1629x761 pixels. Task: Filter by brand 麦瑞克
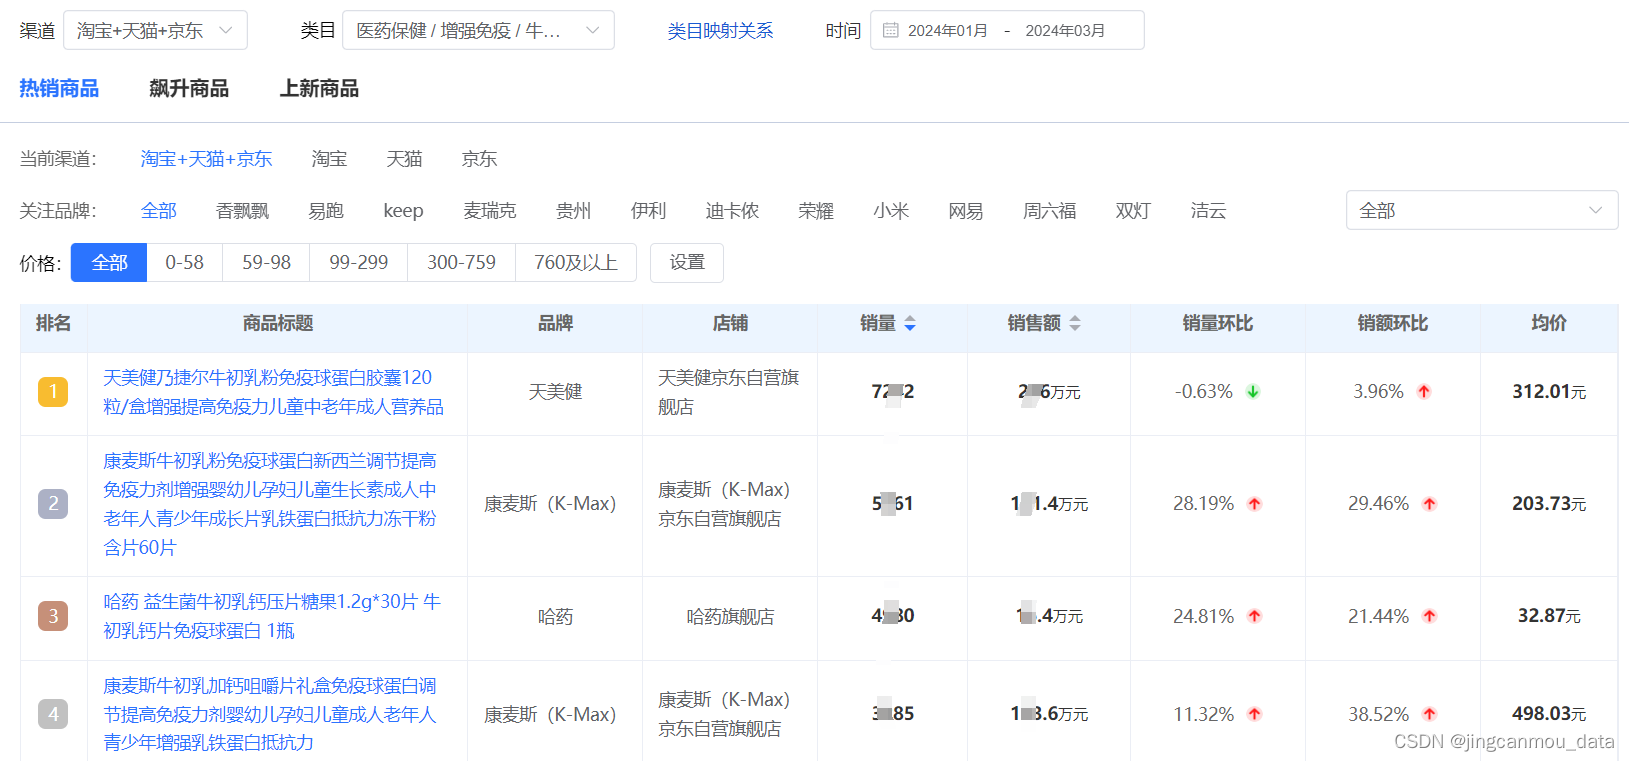[490, 211]
